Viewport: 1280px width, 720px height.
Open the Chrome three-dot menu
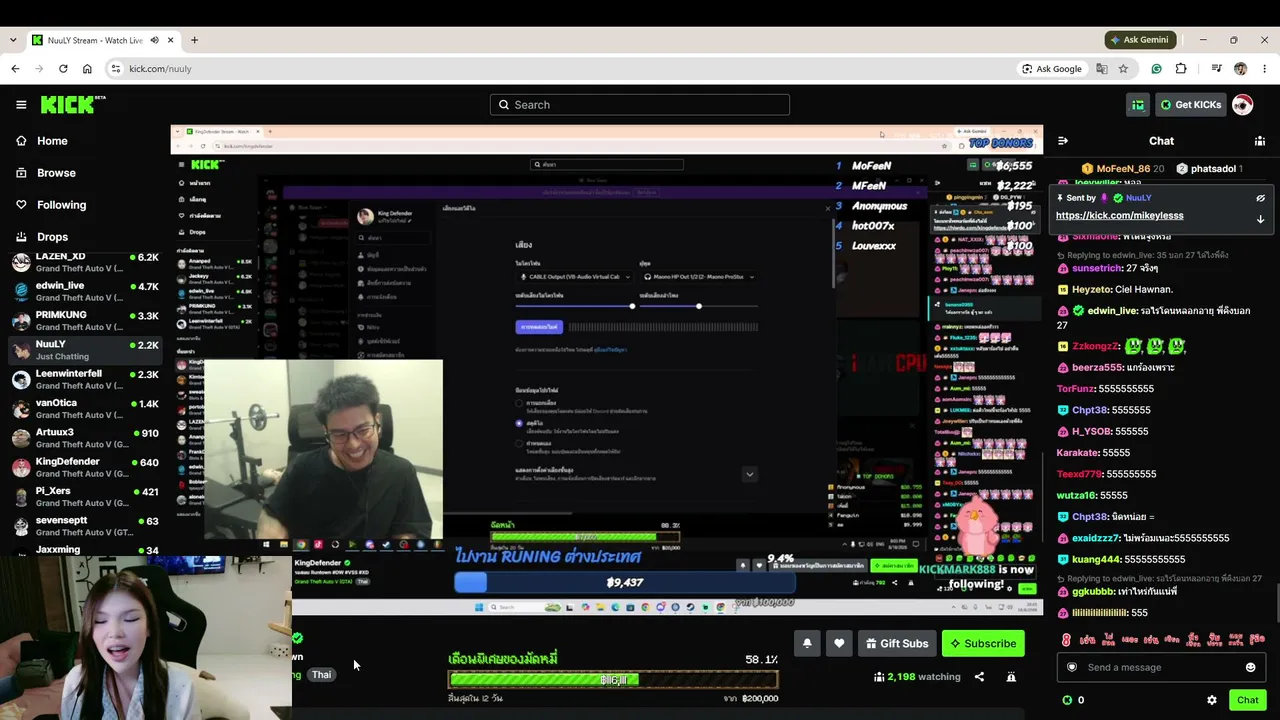(x=1263, y=69)
